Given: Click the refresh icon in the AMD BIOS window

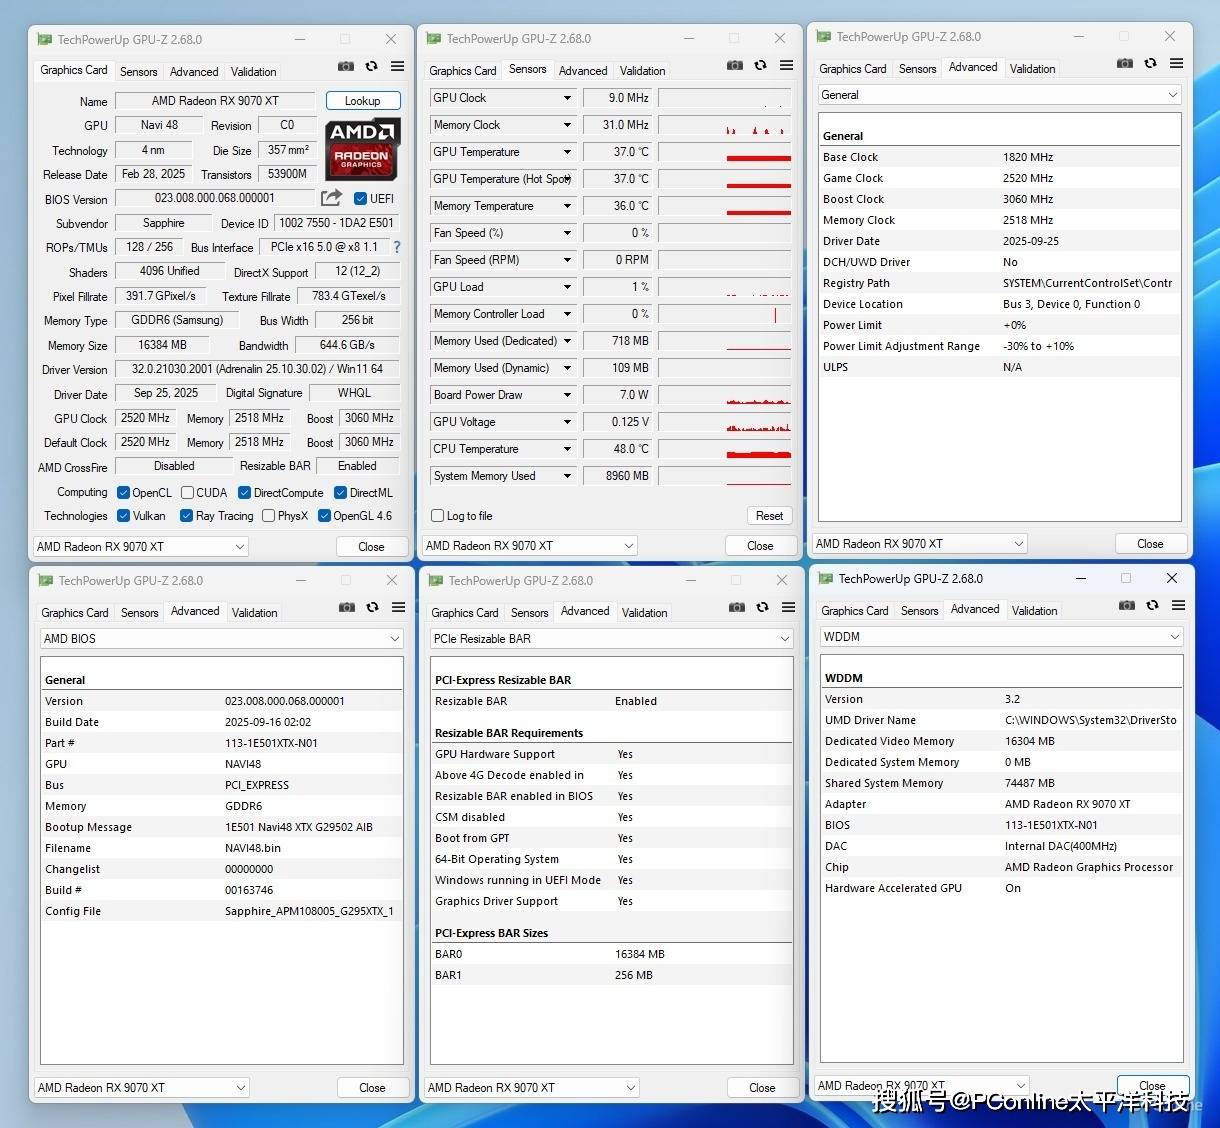Looking at the screenshot, I should [372, 607].
